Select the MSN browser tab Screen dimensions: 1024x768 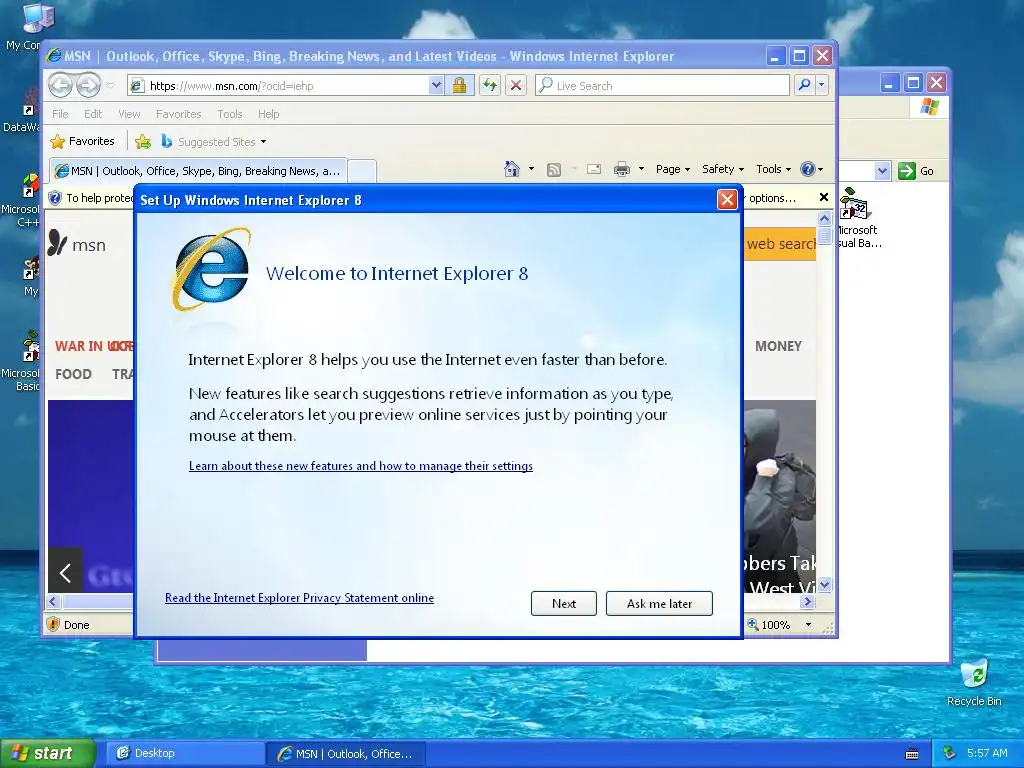[x=199, y=171]
